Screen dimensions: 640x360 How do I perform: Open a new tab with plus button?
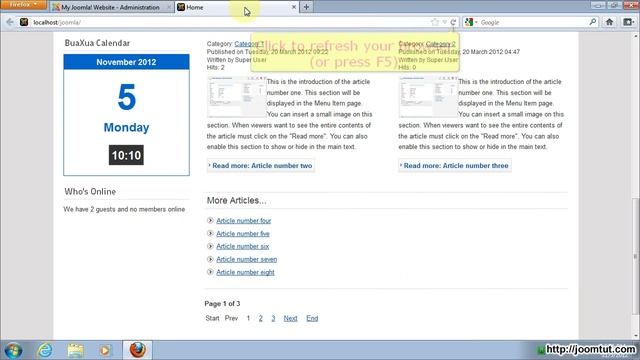306,7
